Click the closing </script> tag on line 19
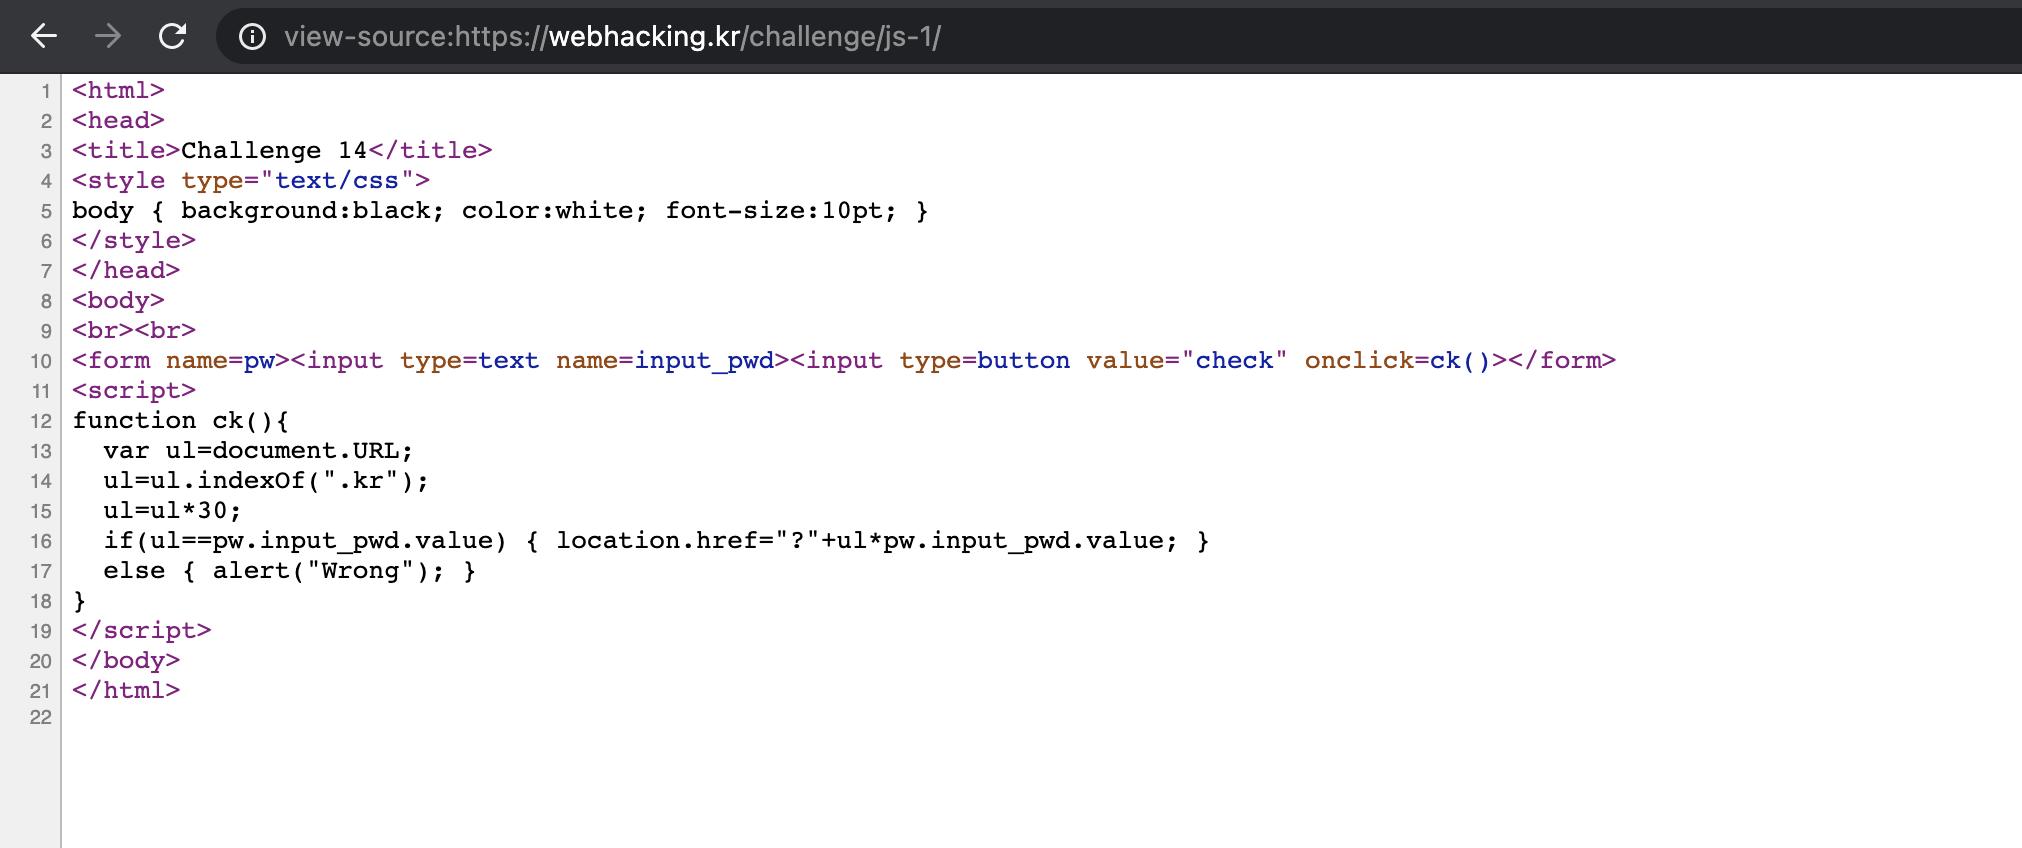The image size is (2022, 848). pos(142,630)
